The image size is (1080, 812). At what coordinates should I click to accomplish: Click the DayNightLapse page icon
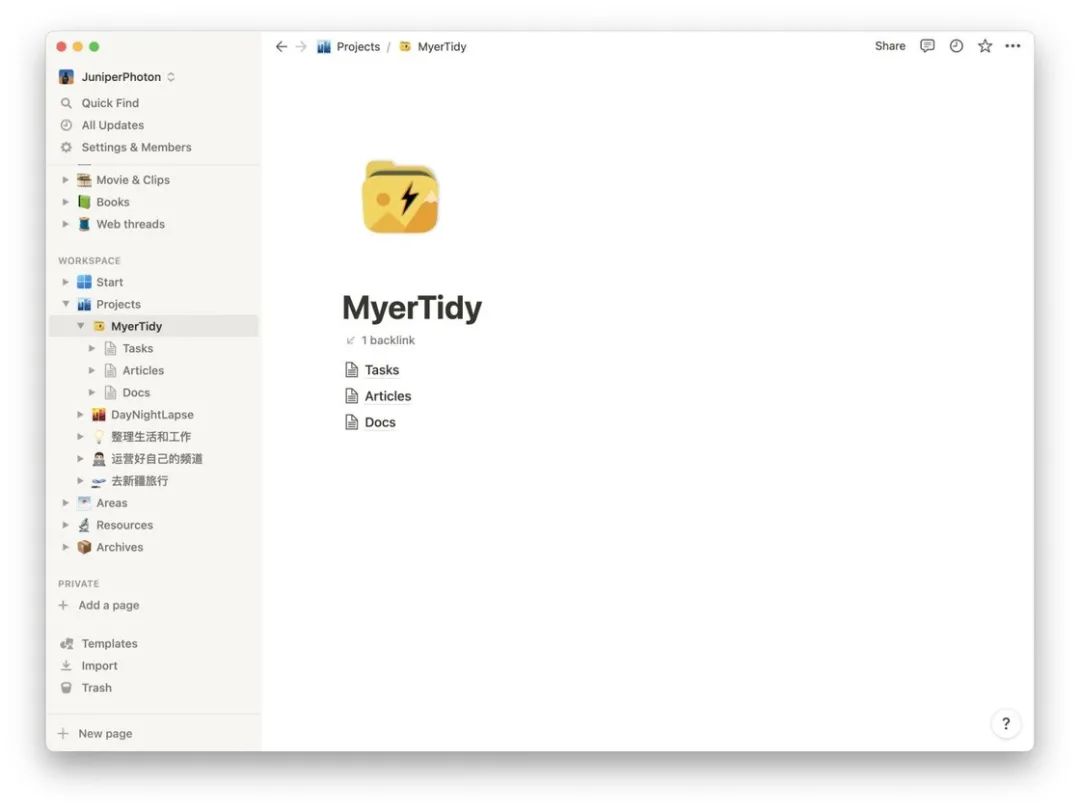(98, 415)
